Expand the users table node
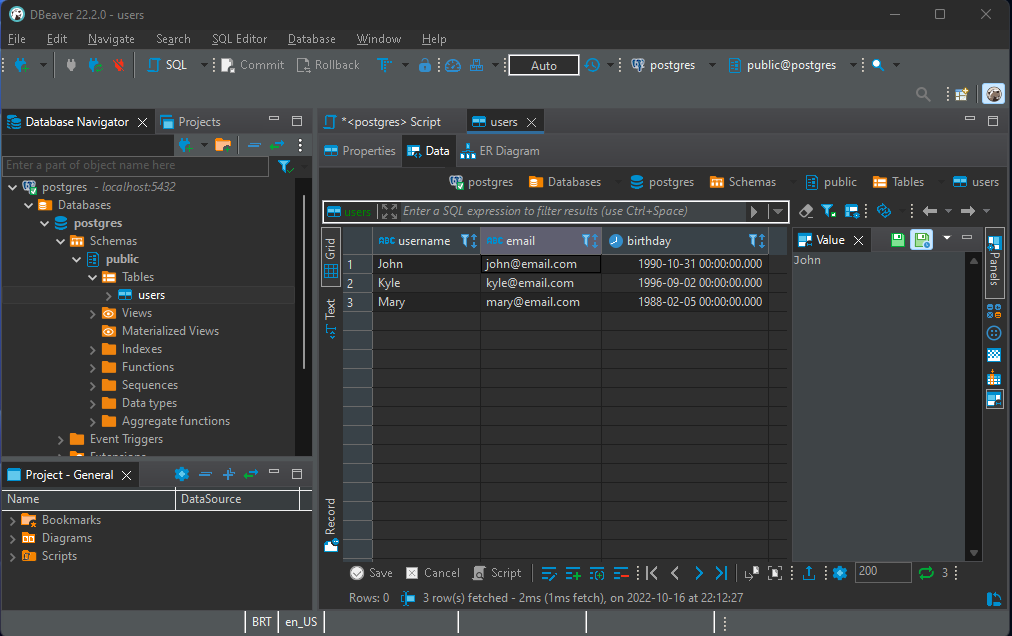The width and height of the screenshot is (1012, 636). click(108, 296)
